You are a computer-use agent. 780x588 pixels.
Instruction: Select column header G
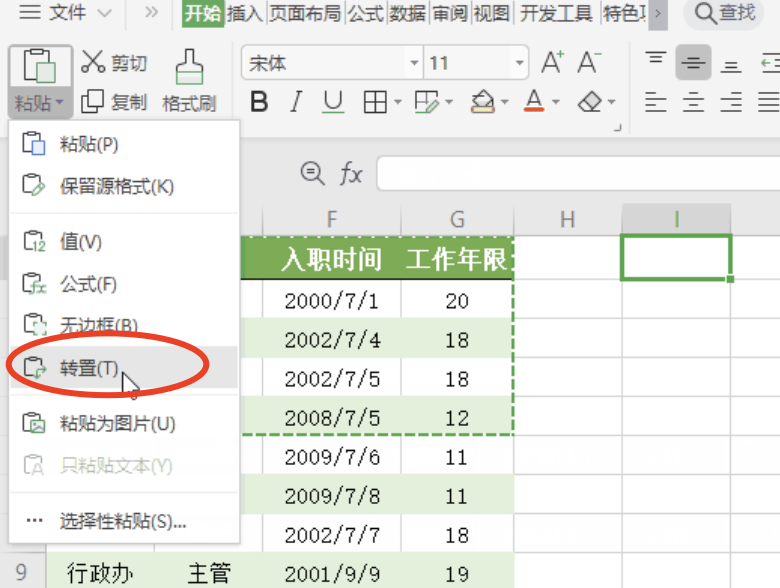[457, 219]
